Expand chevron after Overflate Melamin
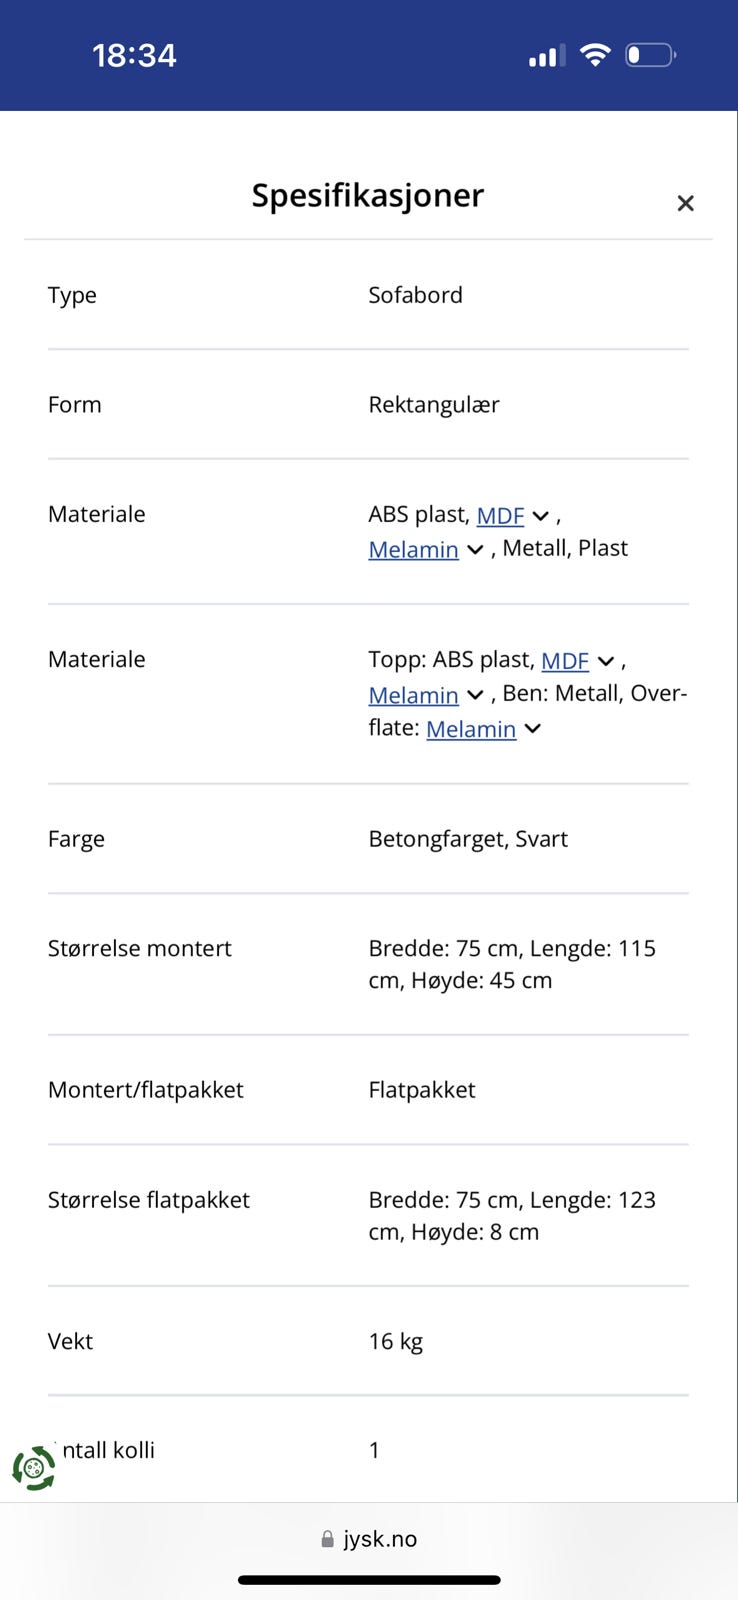This screenshot has height=1600, width=738. [533, 729]
